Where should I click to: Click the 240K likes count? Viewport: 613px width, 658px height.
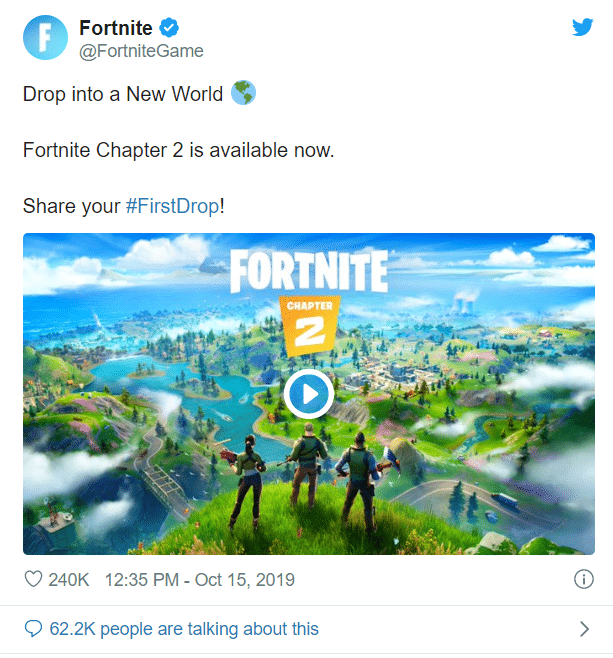click(x=69, y=579)
